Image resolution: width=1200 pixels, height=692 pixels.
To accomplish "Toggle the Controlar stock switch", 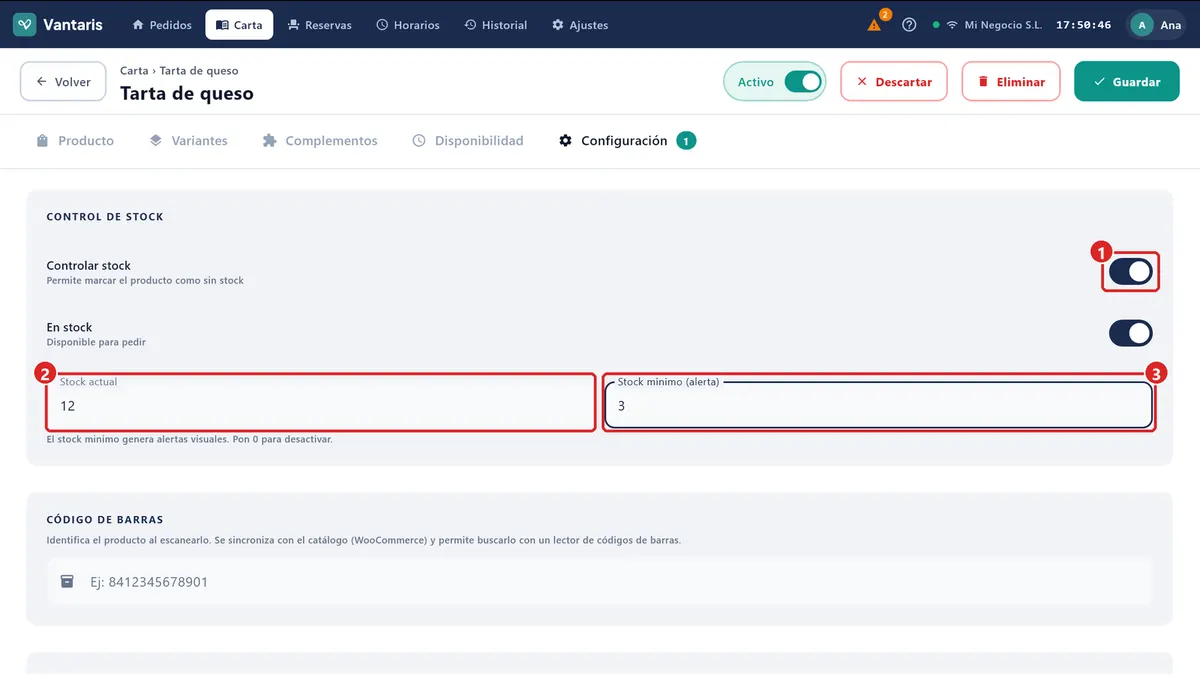I will pos(1131,271).
